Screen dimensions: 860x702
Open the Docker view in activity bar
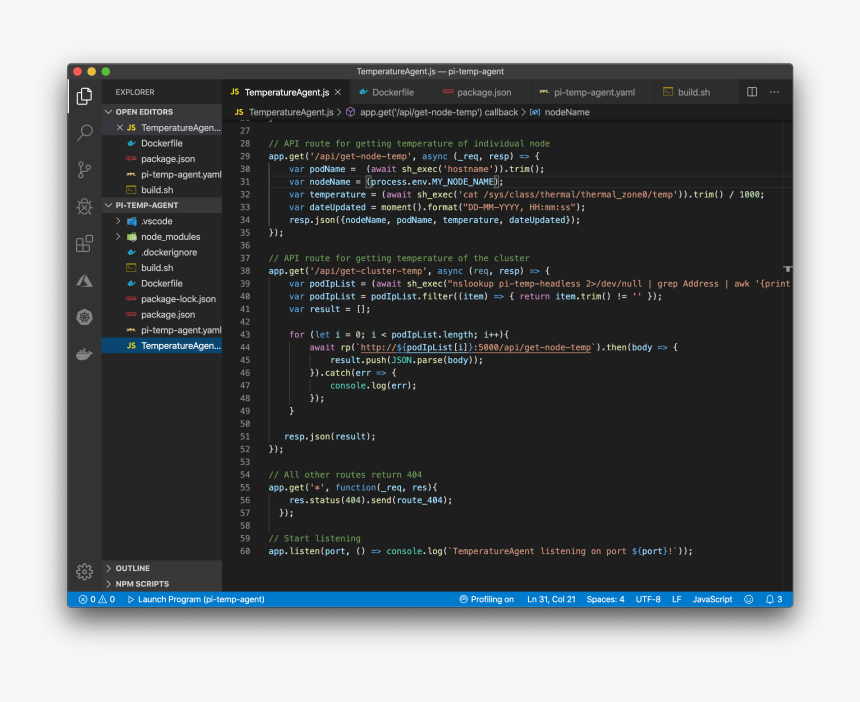pyautogui.click(x=84, y=354)
